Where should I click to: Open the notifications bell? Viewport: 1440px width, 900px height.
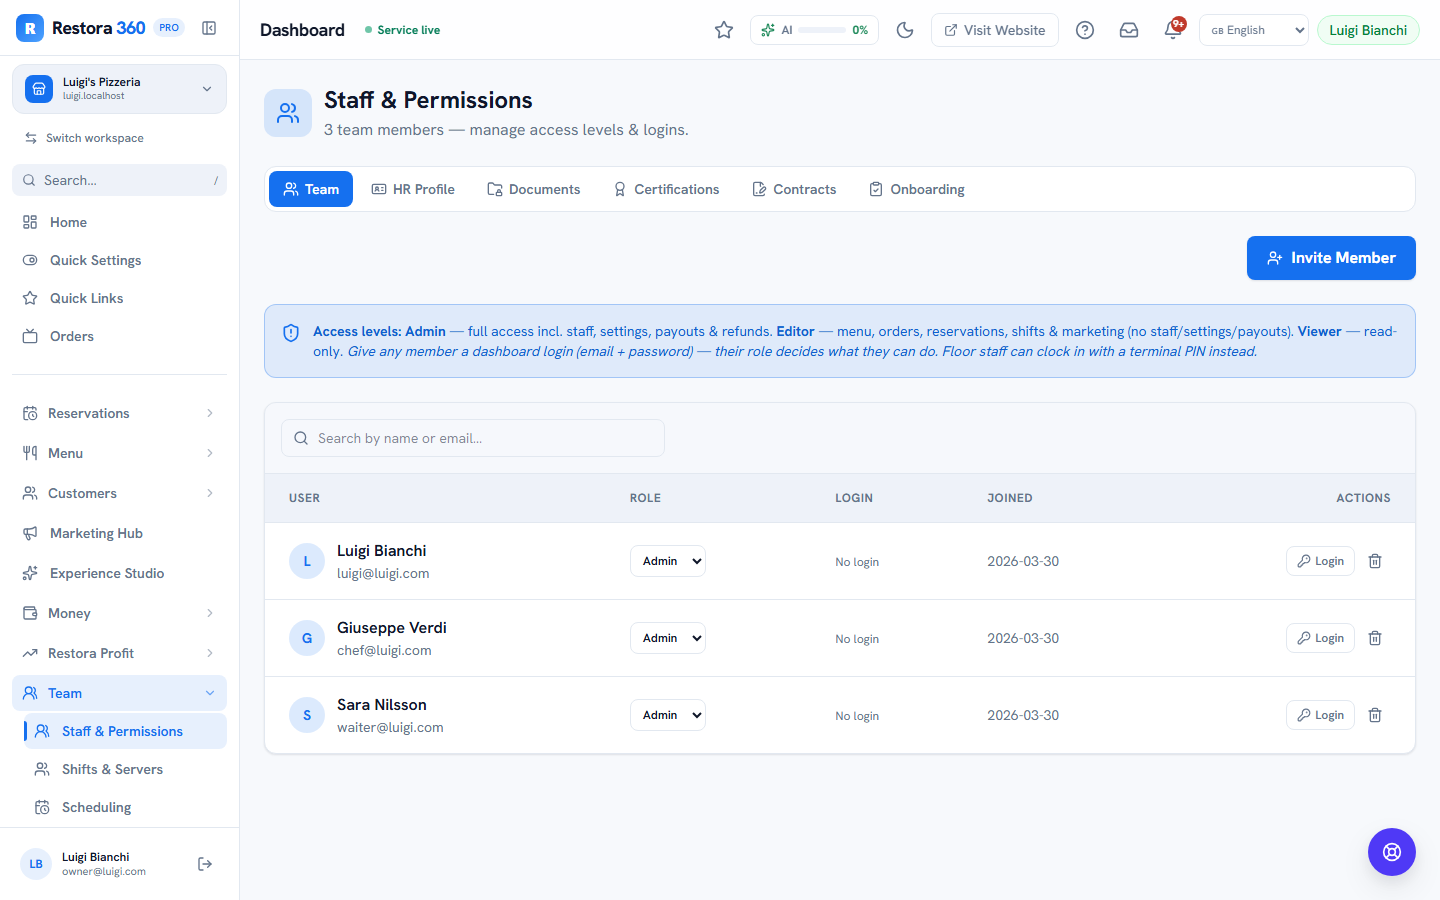(1173, 30)
